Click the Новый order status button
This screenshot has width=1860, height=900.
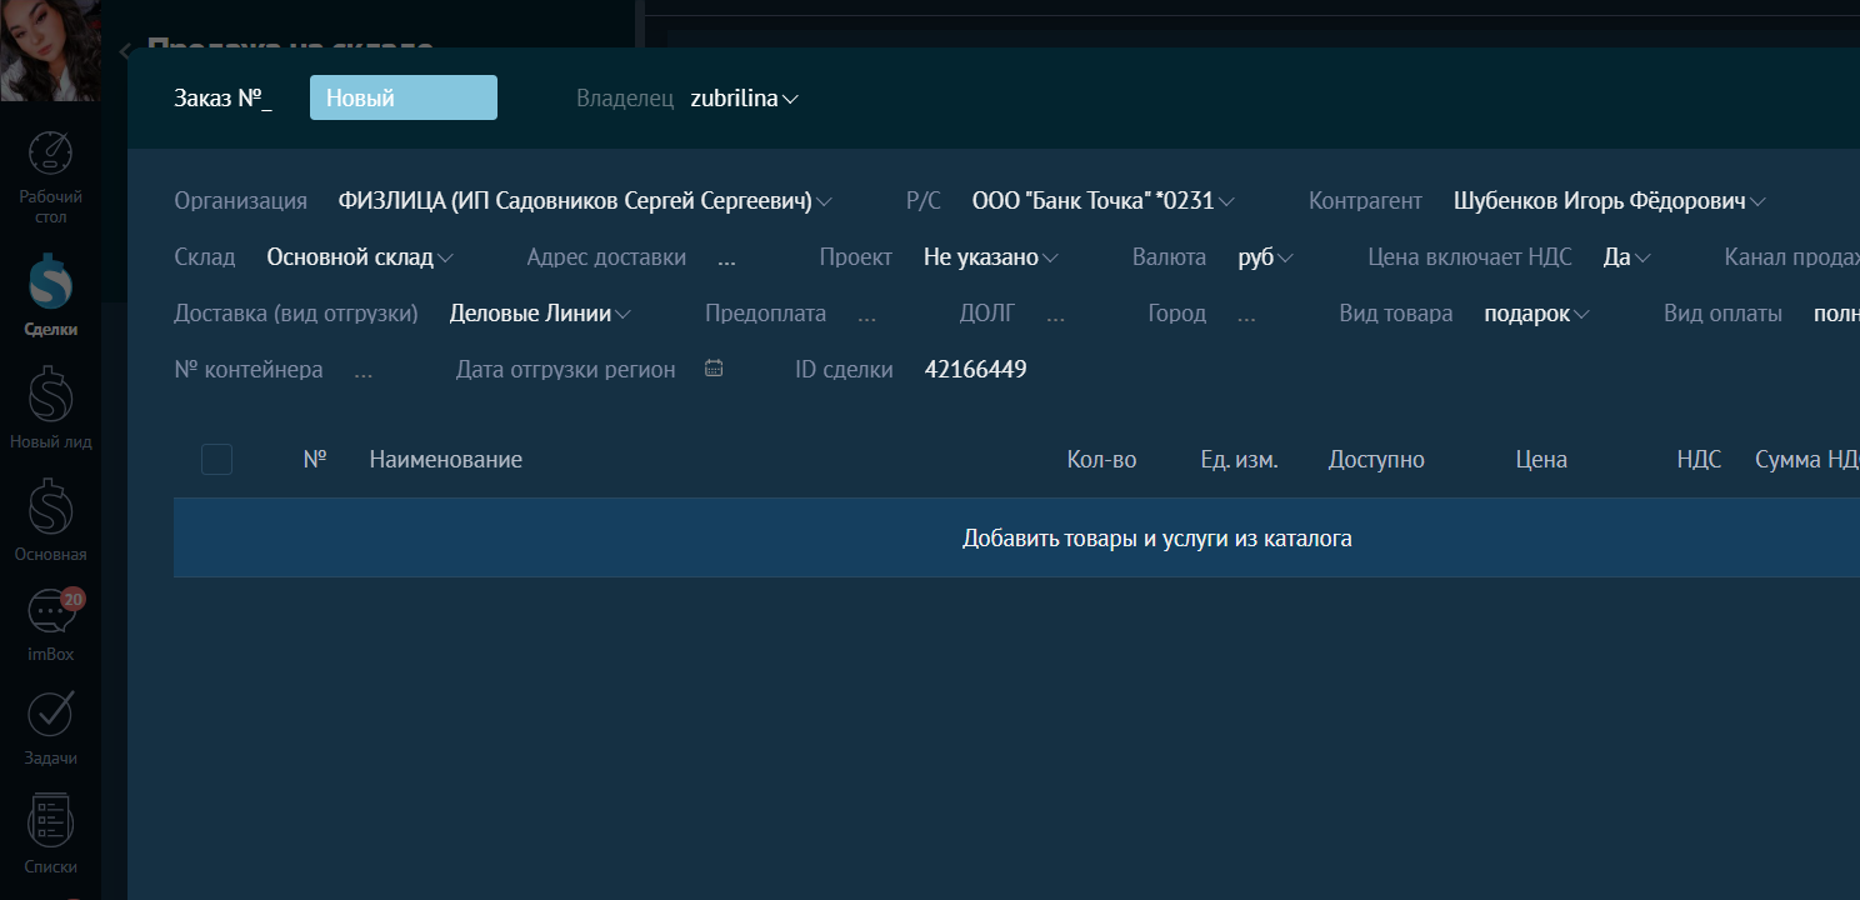tap(403, 98)
